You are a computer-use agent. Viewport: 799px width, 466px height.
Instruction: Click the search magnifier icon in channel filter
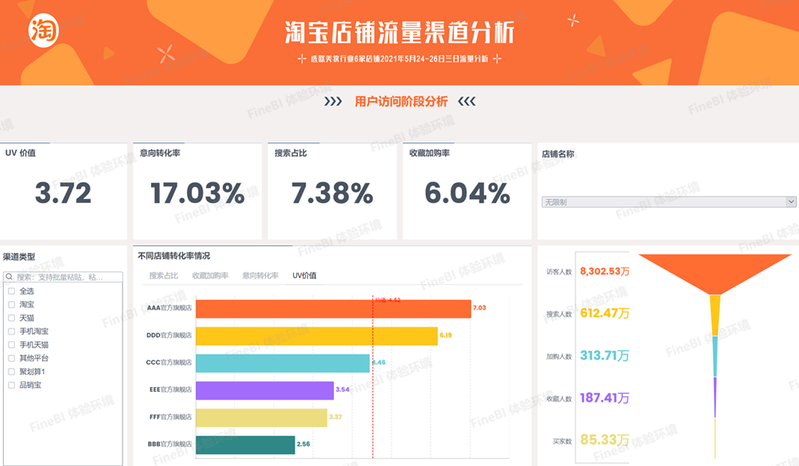coord(10,276)
